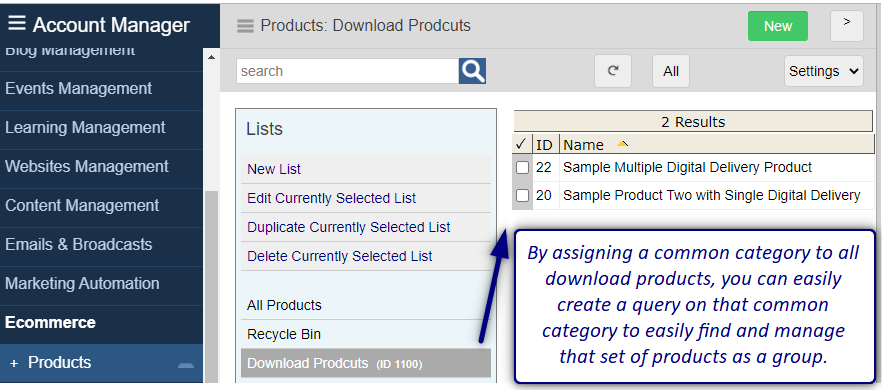Click the right arrow next button

tap(847, 26)
